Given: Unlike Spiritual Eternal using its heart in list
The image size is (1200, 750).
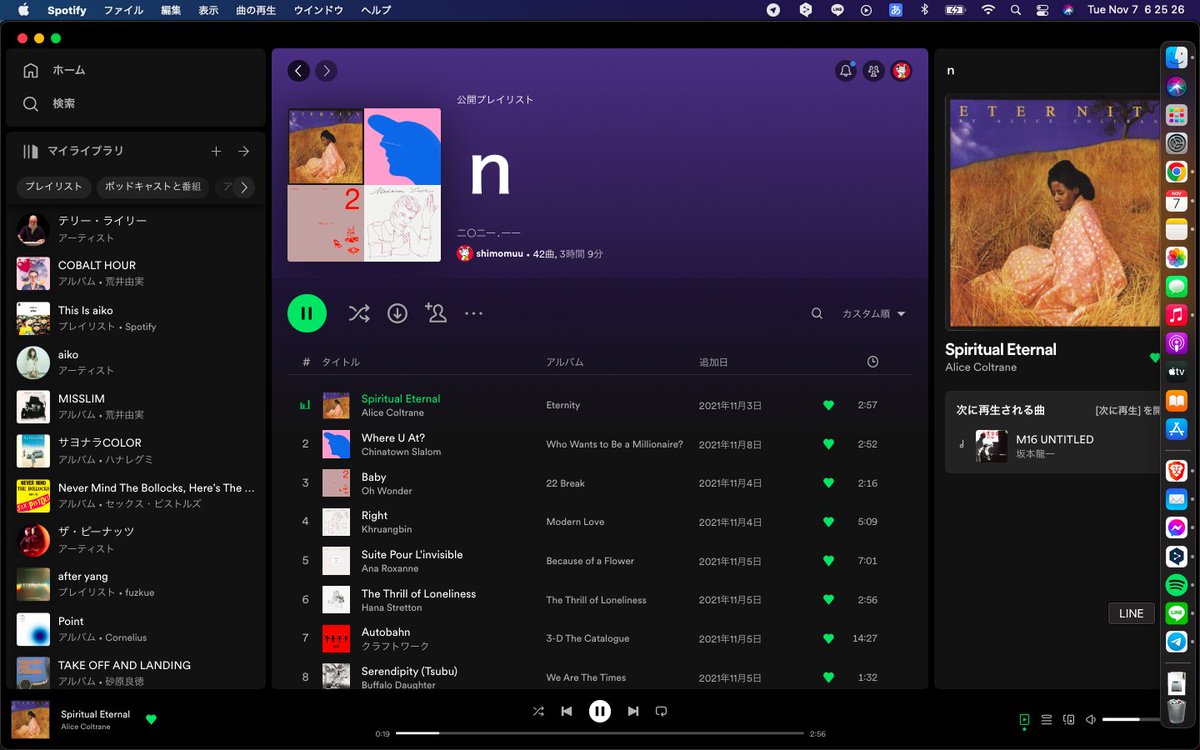Looking at the screenshot, I should pyautogui.click(x=828, y=405).
